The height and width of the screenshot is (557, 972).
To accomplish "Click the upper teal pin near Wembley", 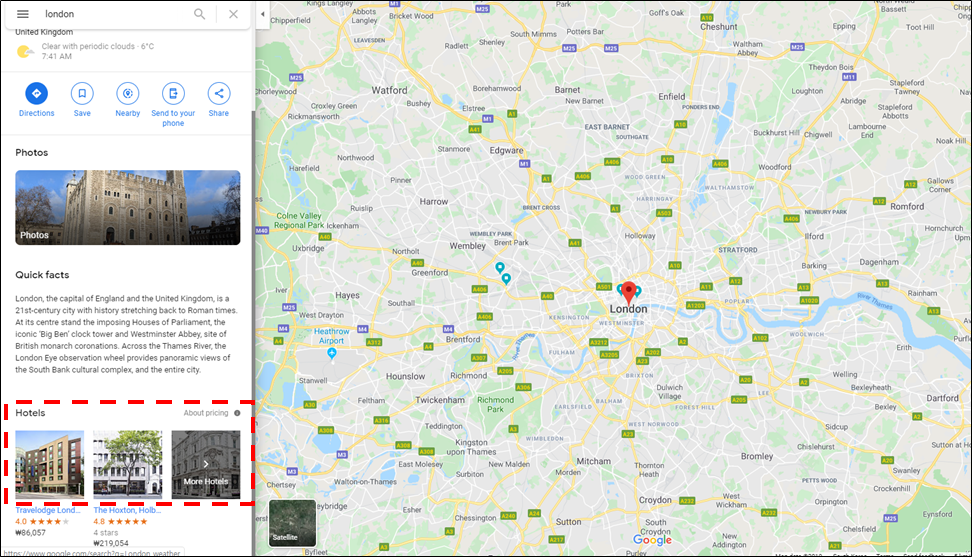I will click(500, 268).
